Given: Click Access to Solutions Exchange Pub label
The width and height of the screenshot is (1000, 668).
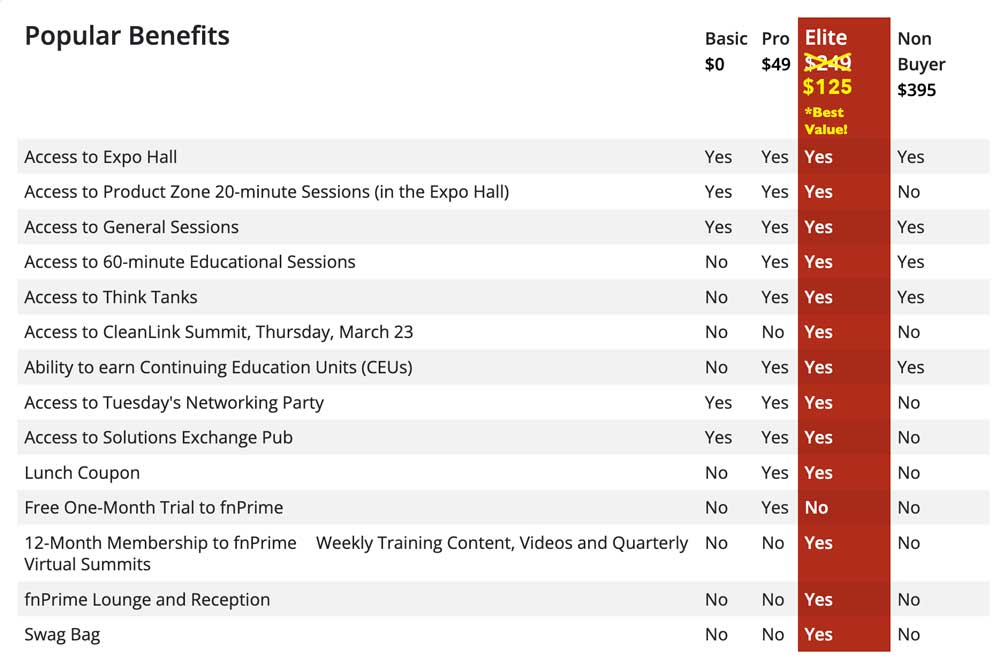Looking at the screenshot, I should 159,438.
